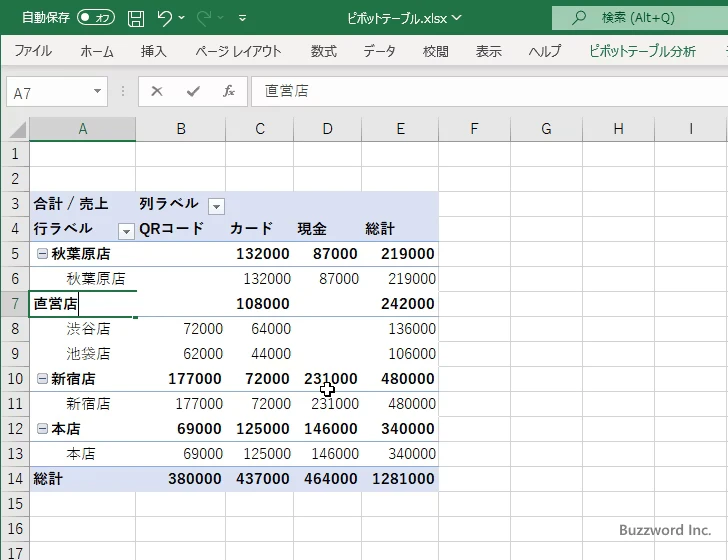Open the 列ラベル filter dropdown

tap(216, 206)
